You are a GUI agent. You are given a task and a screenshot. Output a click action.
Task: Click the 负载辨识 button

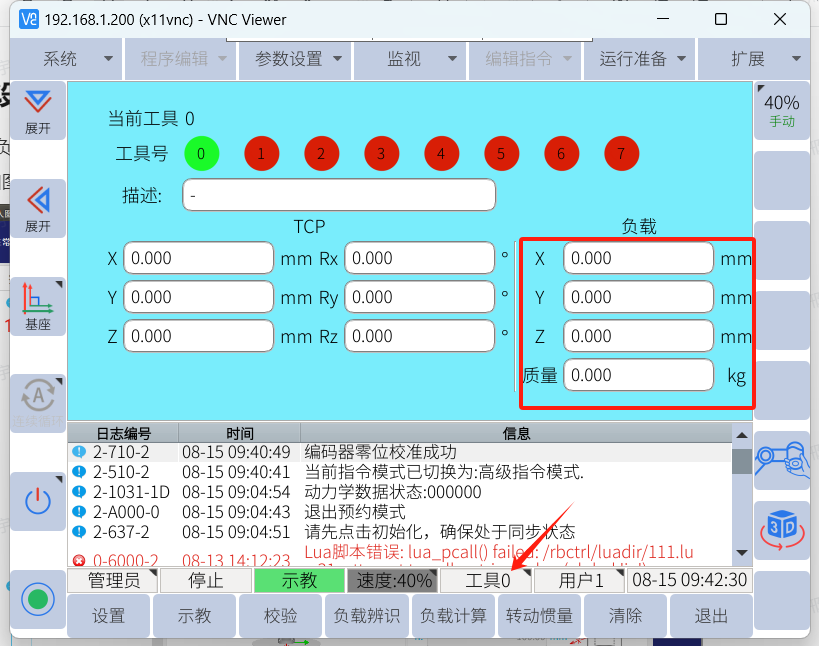pos(366,616)
